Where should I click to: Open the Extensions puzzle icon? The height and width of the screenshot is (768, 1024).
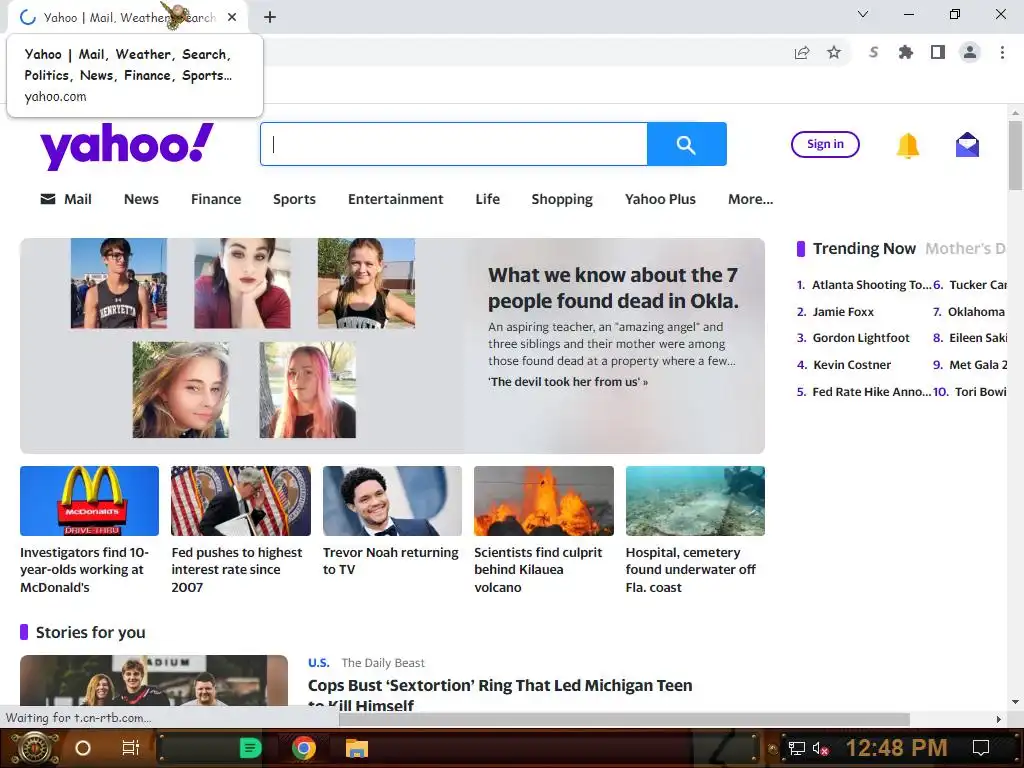[x=906, y=52]
